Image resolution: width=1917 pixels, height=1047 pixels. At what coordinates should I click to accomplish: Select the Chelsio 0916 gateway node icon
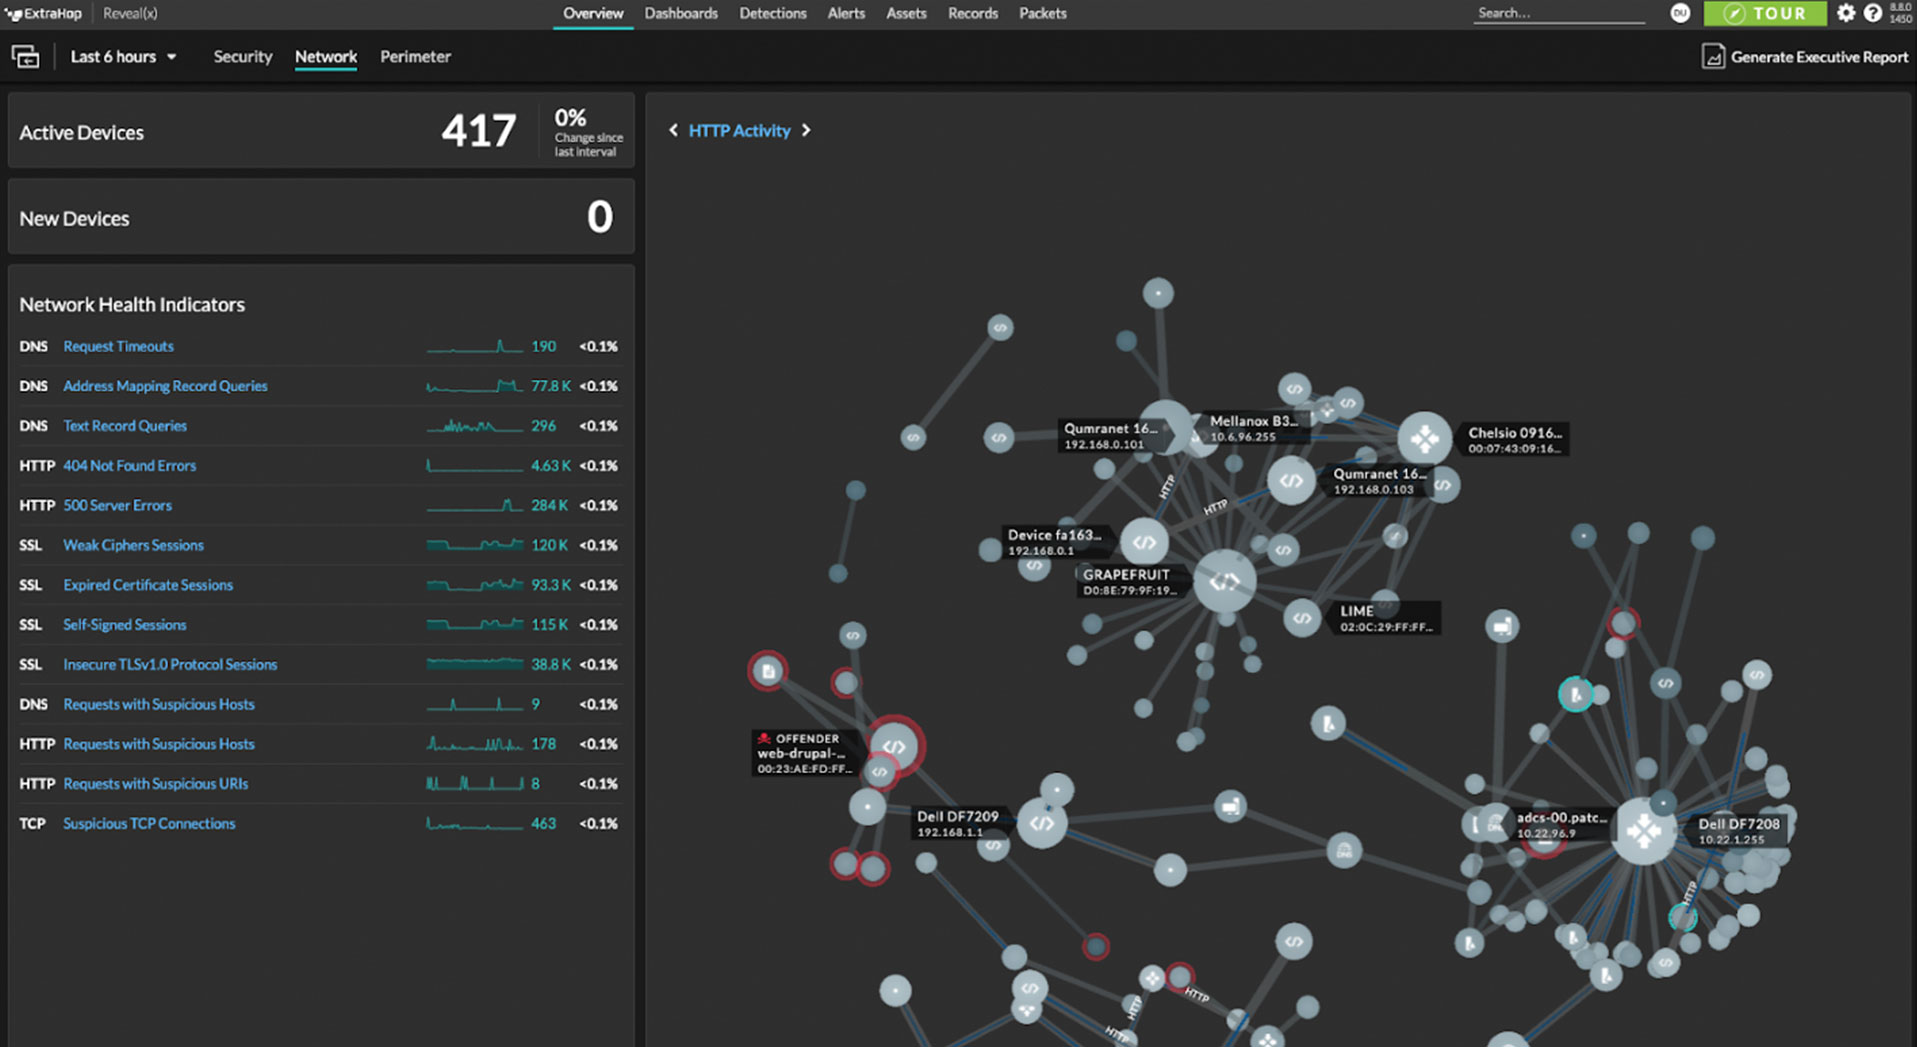(1424, 438)
